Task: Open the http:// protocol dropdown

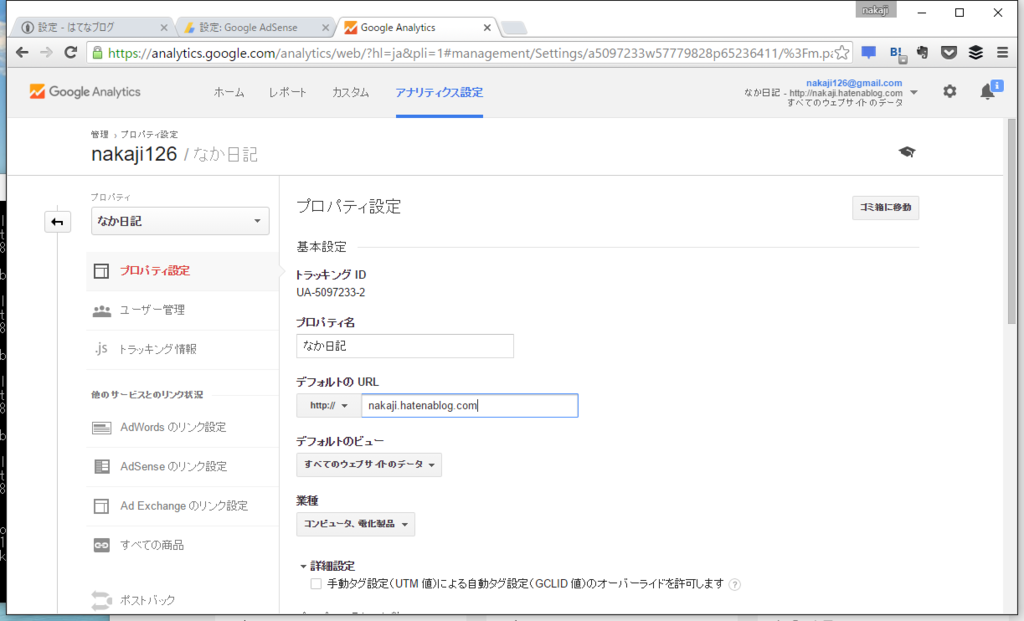Action: (328, 406)
